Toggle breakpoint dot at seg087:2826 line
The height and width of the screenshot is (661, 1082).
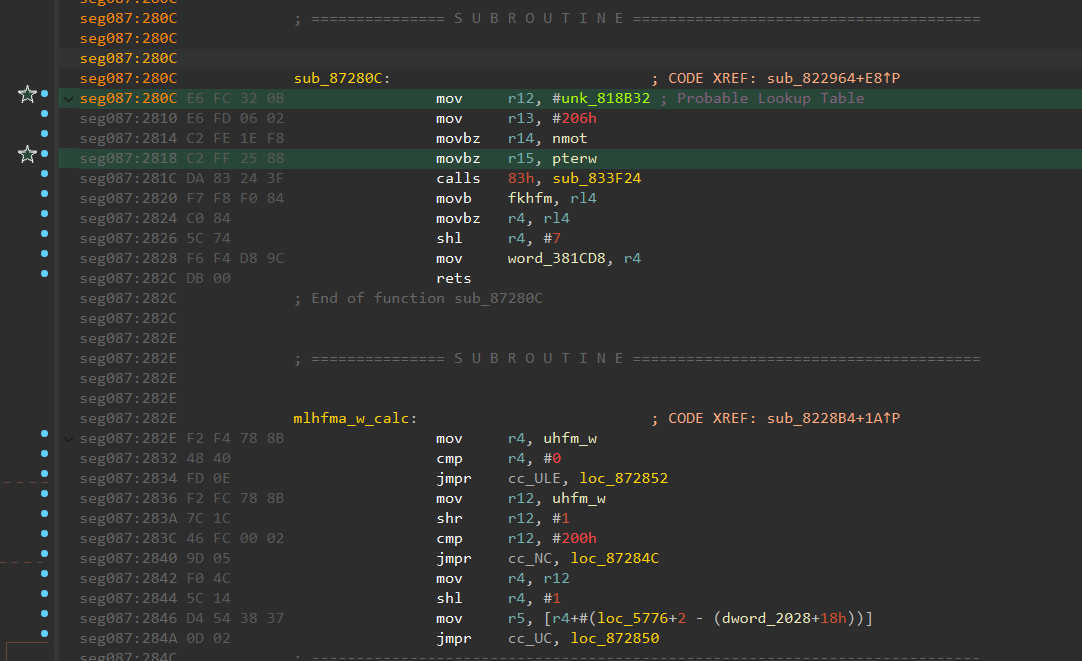(x=44, y=233)
